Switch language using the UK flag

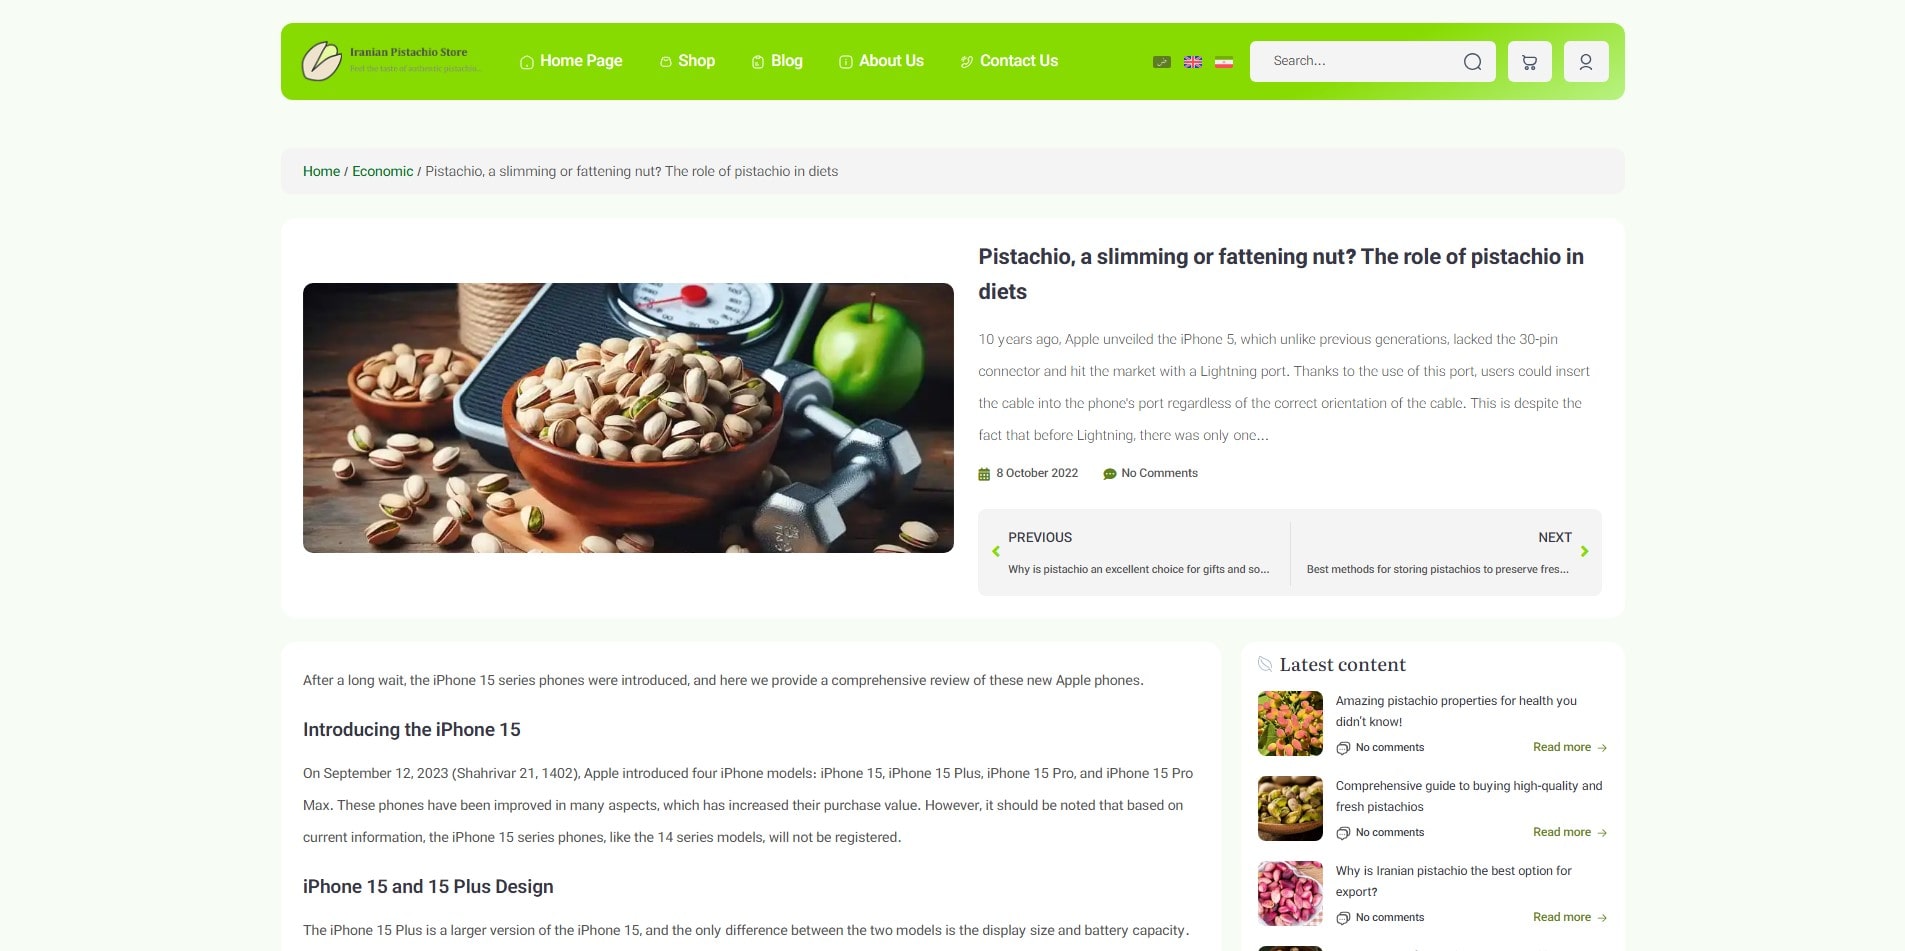1193,62
